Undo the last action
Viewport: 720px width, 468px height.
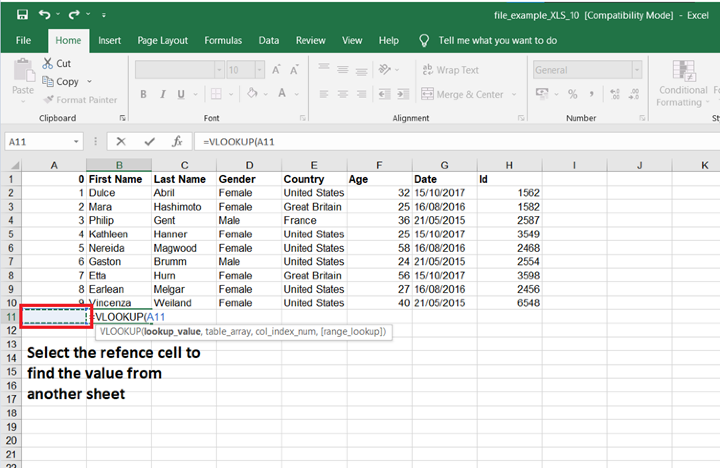click(46, 15)
